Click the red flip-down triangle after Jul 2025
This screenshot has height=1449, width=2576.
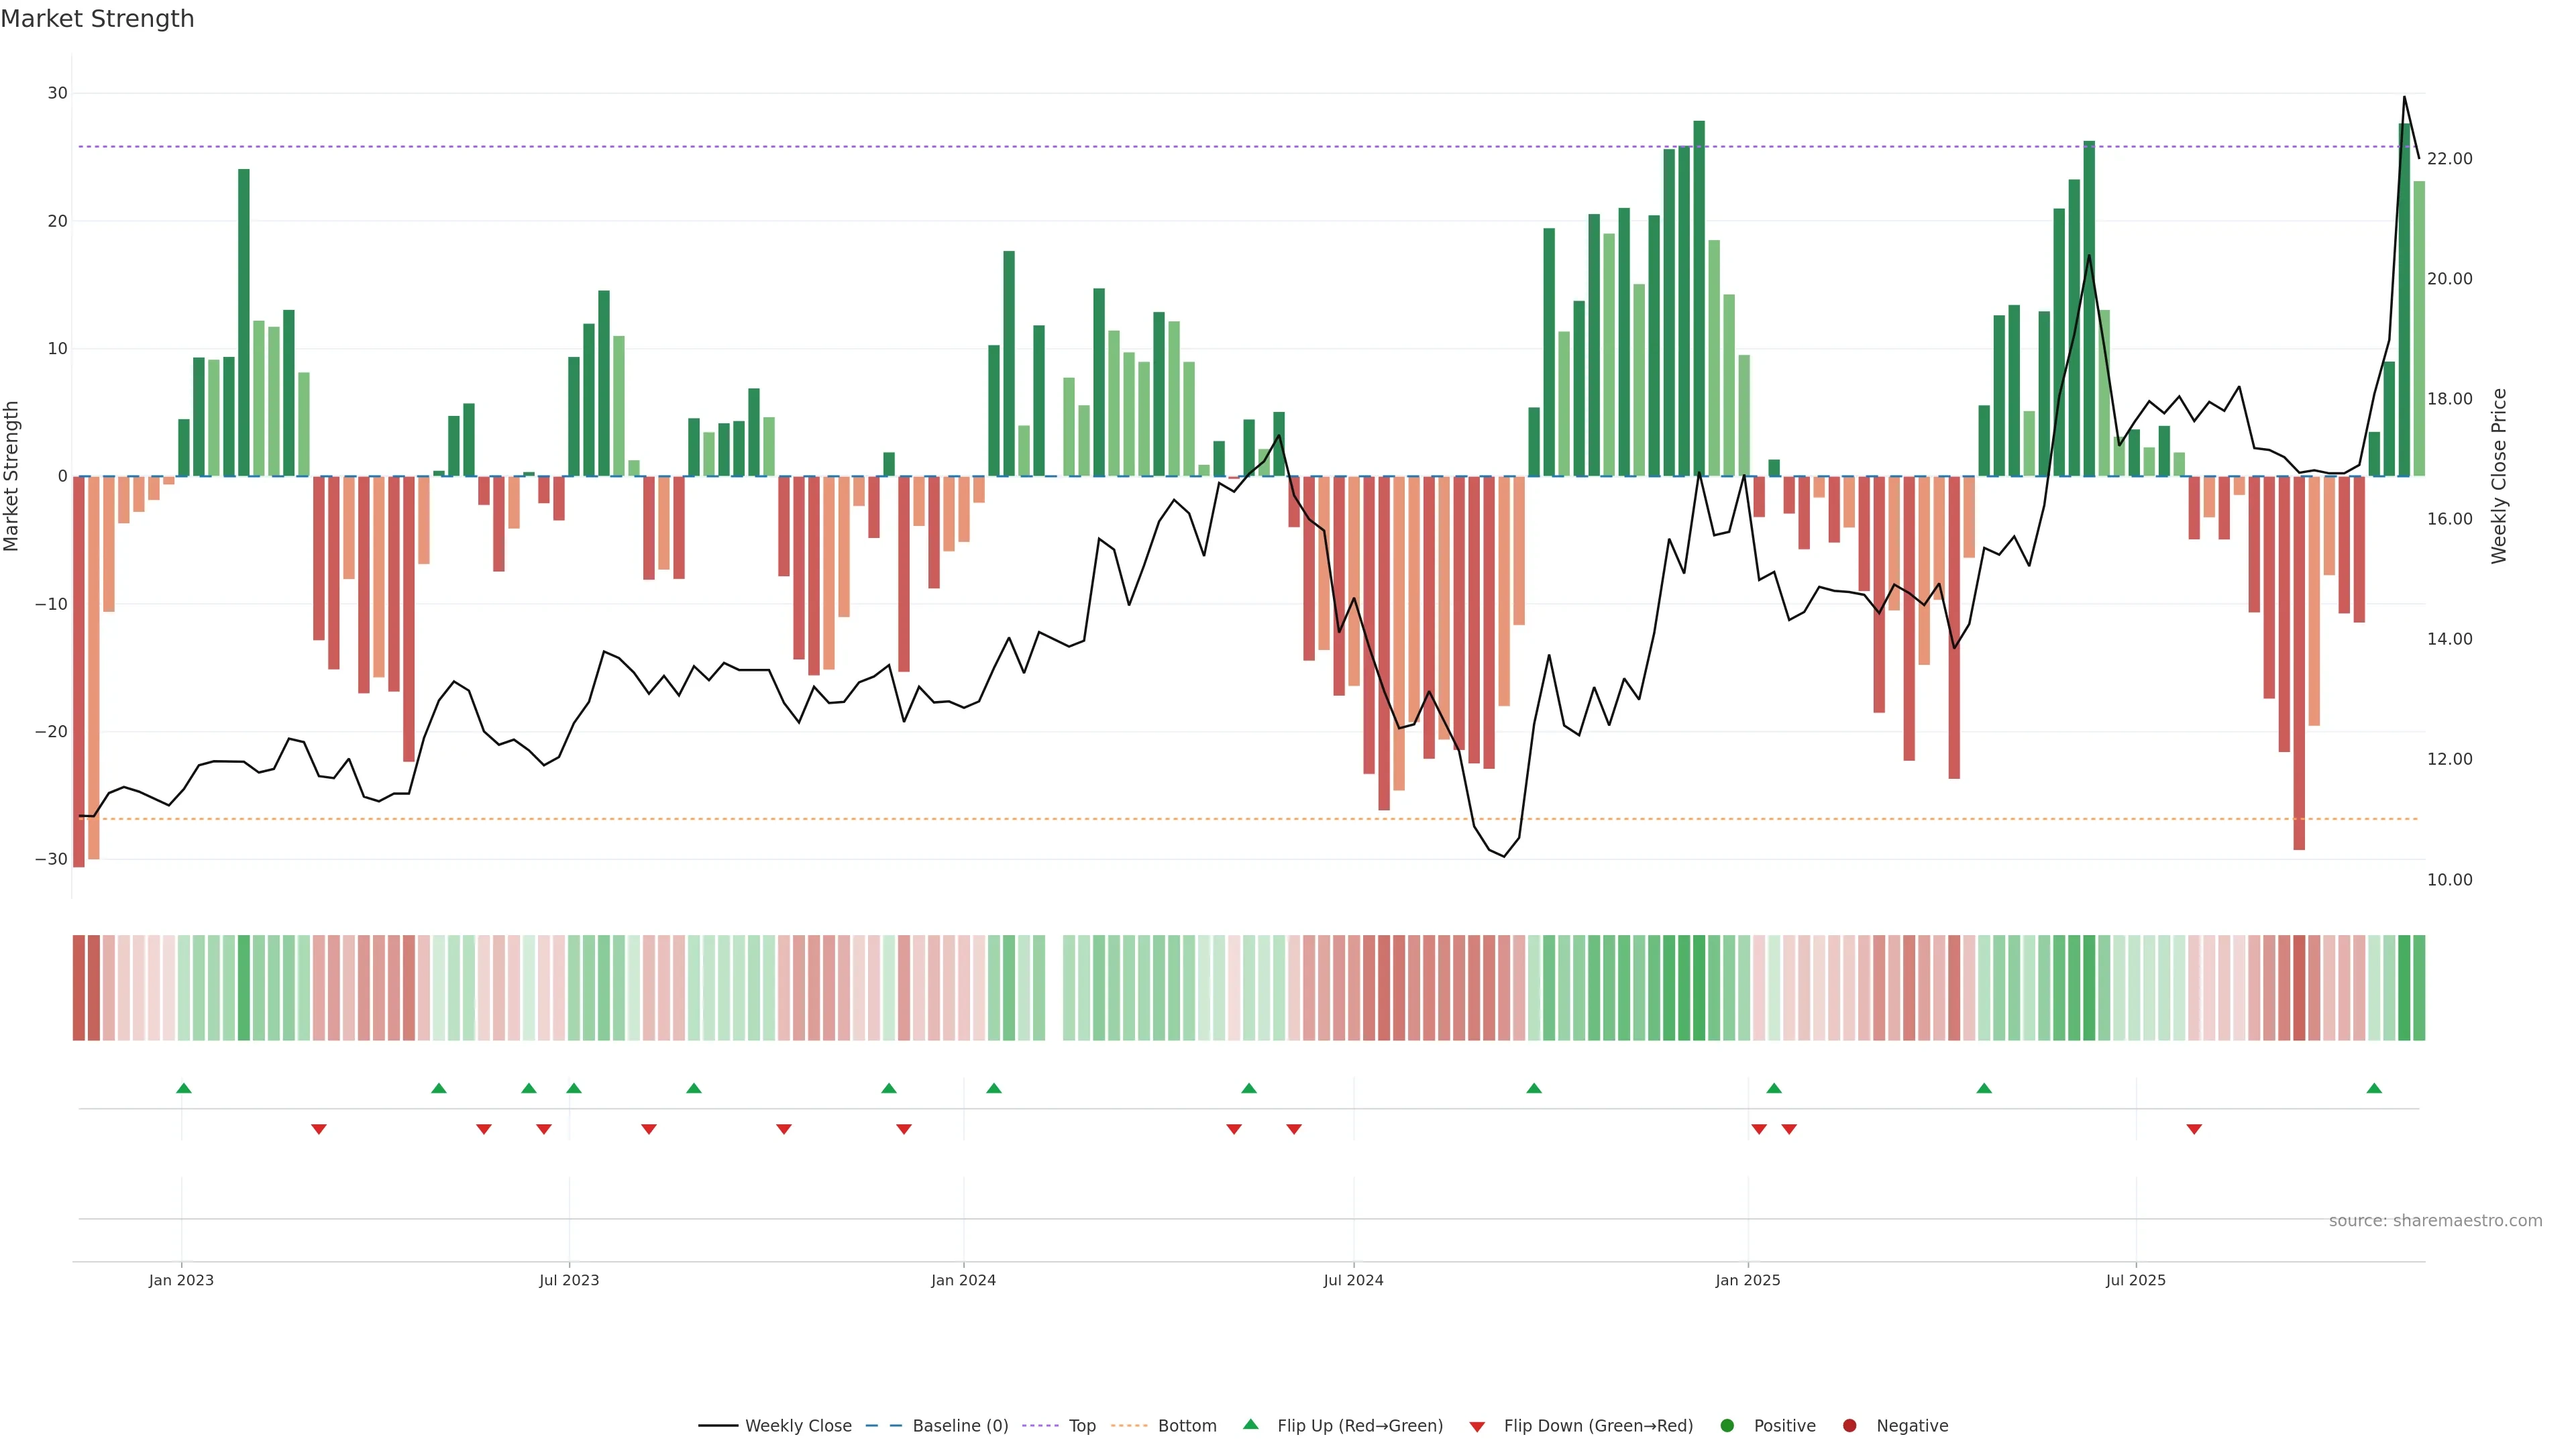click(2194, 1129)
